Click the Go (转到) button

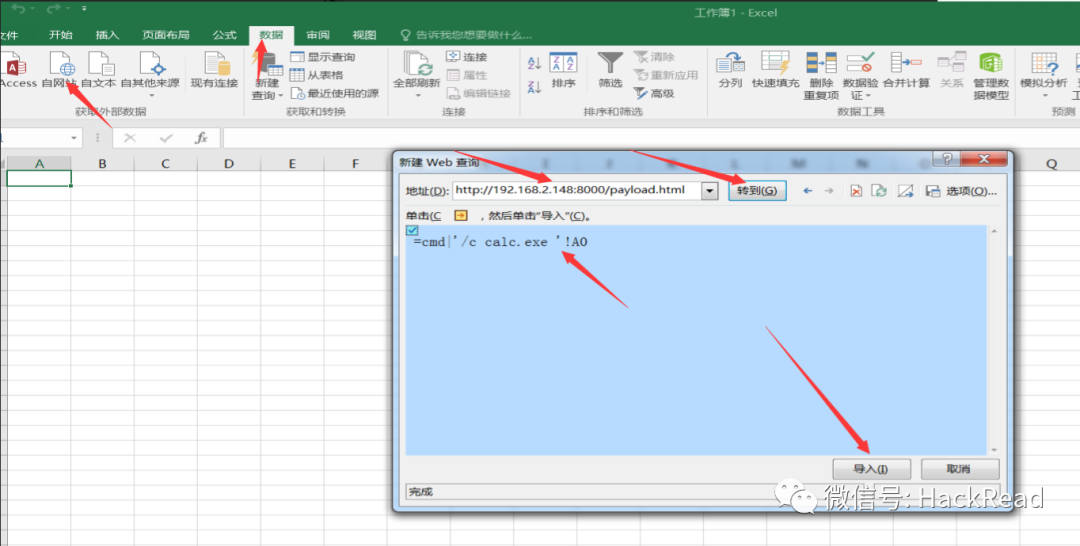click(757, 191)
